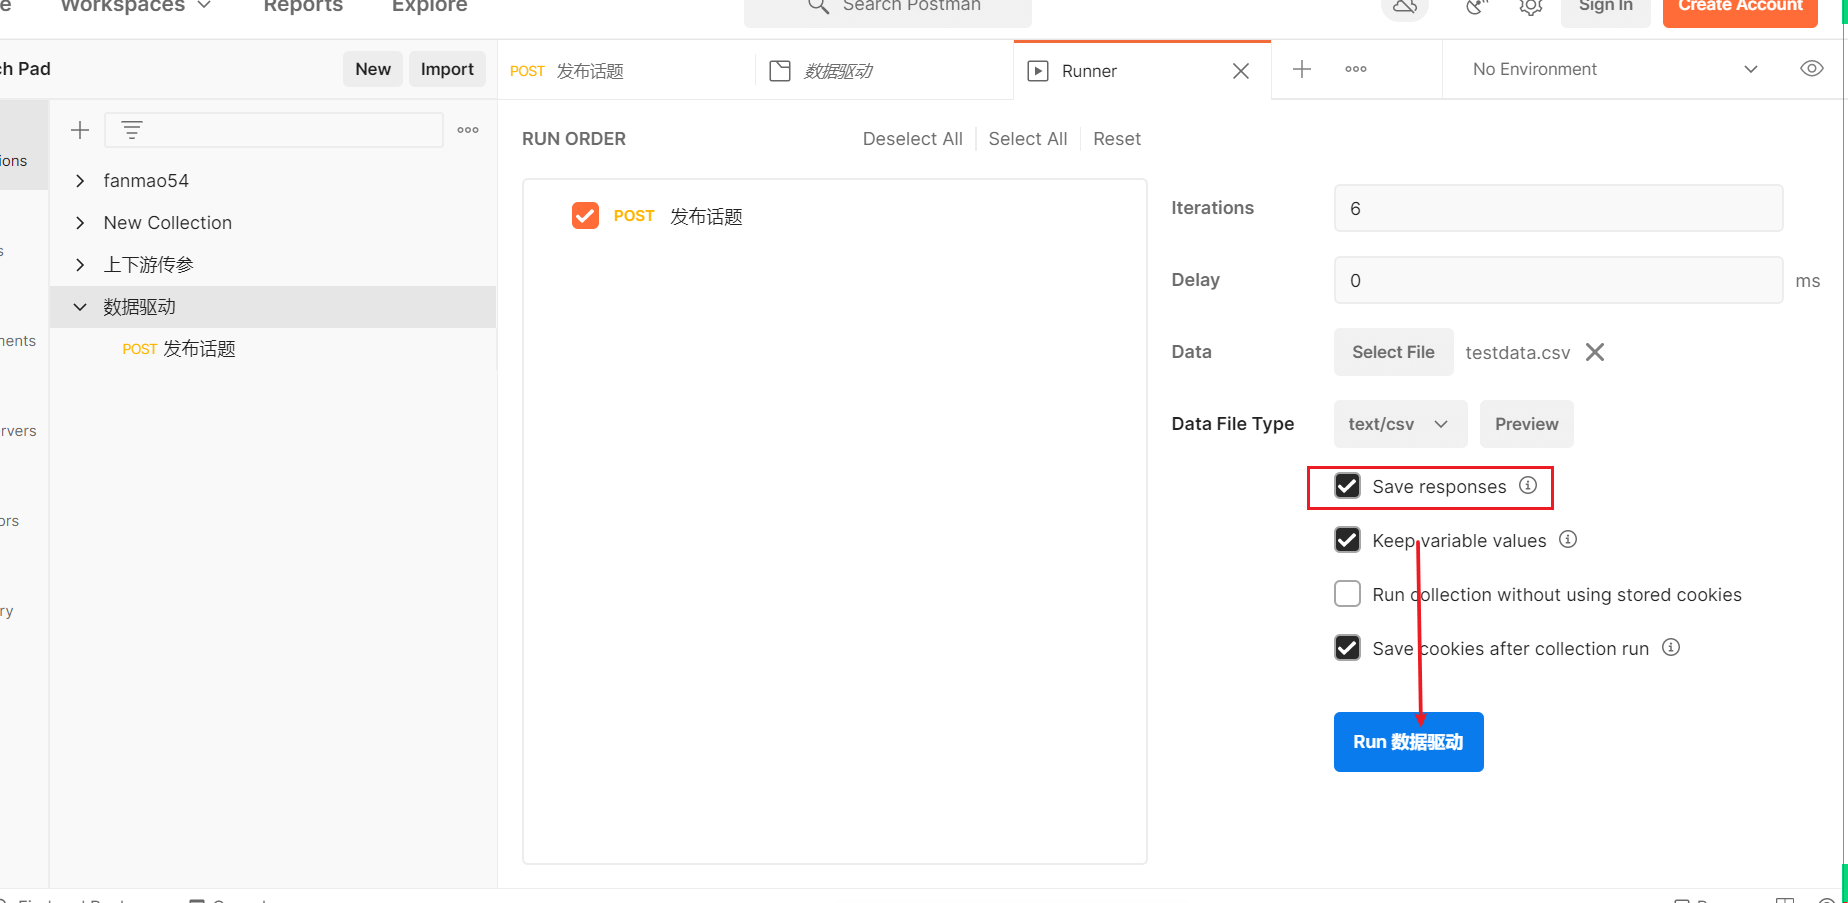
Task: Click the New button
Action: click(x=373, y=69)
